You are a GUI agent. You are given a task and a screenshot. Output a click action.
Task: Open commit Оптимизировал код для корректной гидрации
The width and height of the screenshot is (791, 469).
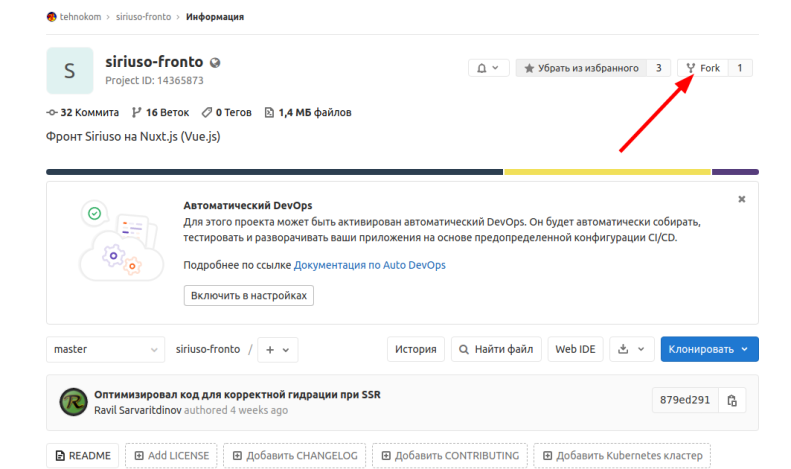point(237,394)
